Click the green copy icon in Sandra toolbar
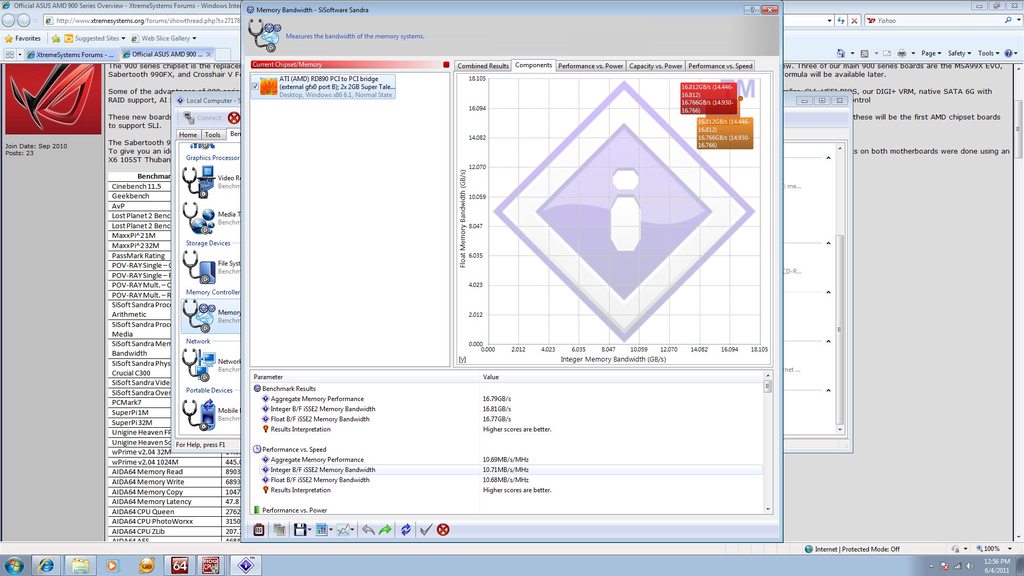Image resolution: width=1024 pixels, height=576 pixels. point(280,530)
